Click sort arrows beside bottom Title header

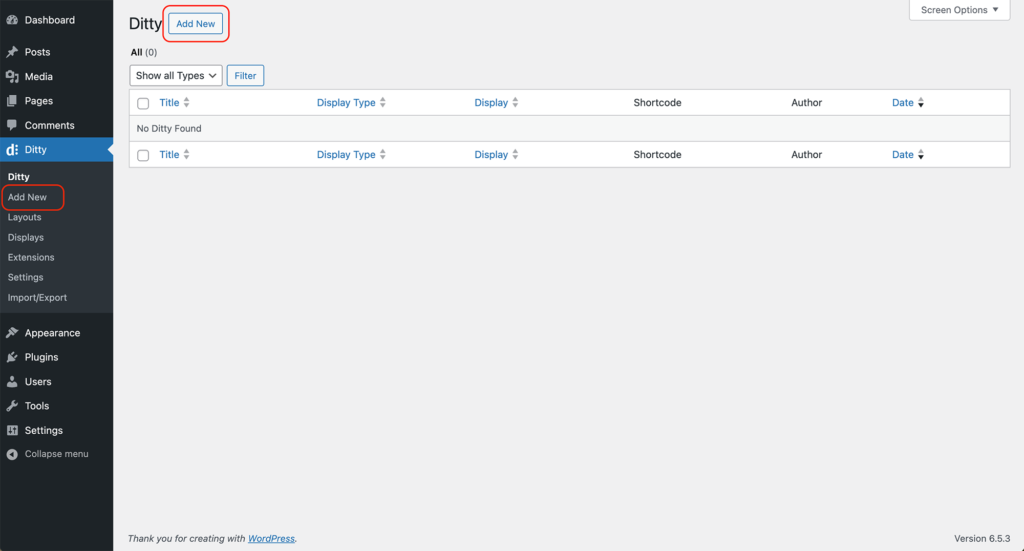point(186,155)
